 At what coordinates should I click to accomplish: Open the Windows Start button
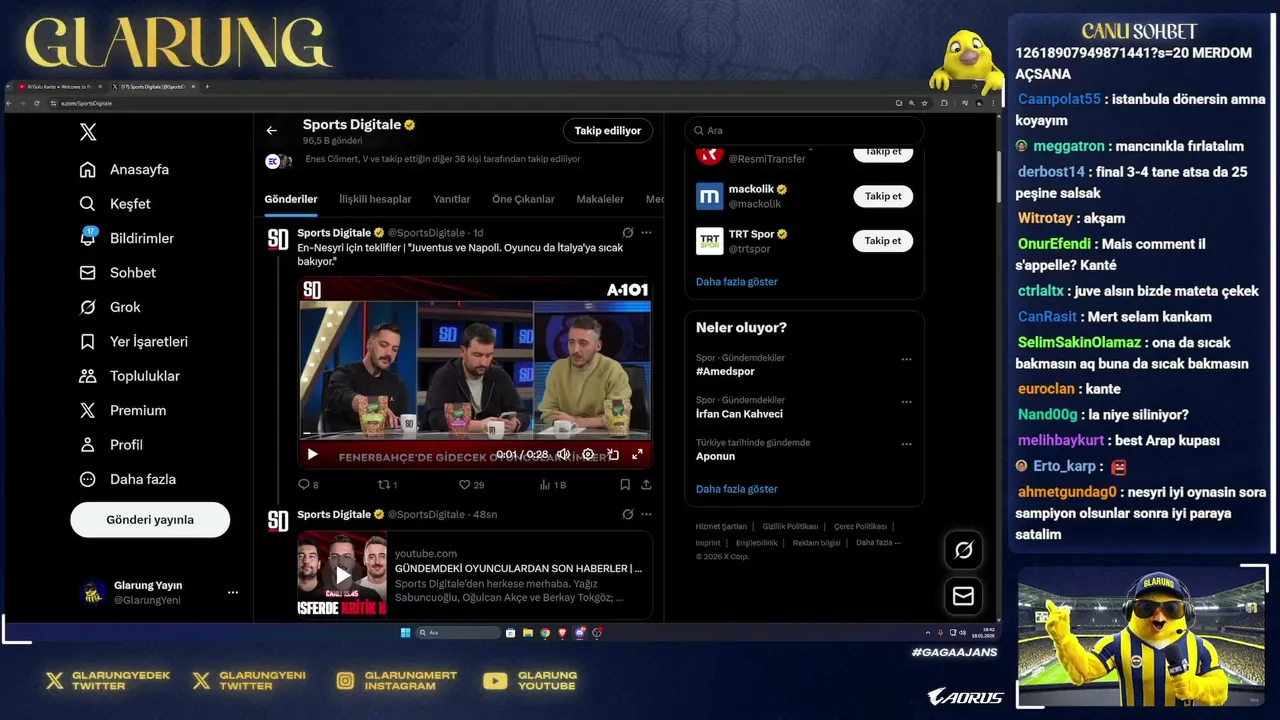pyautogui.click(x=405, y=632)
